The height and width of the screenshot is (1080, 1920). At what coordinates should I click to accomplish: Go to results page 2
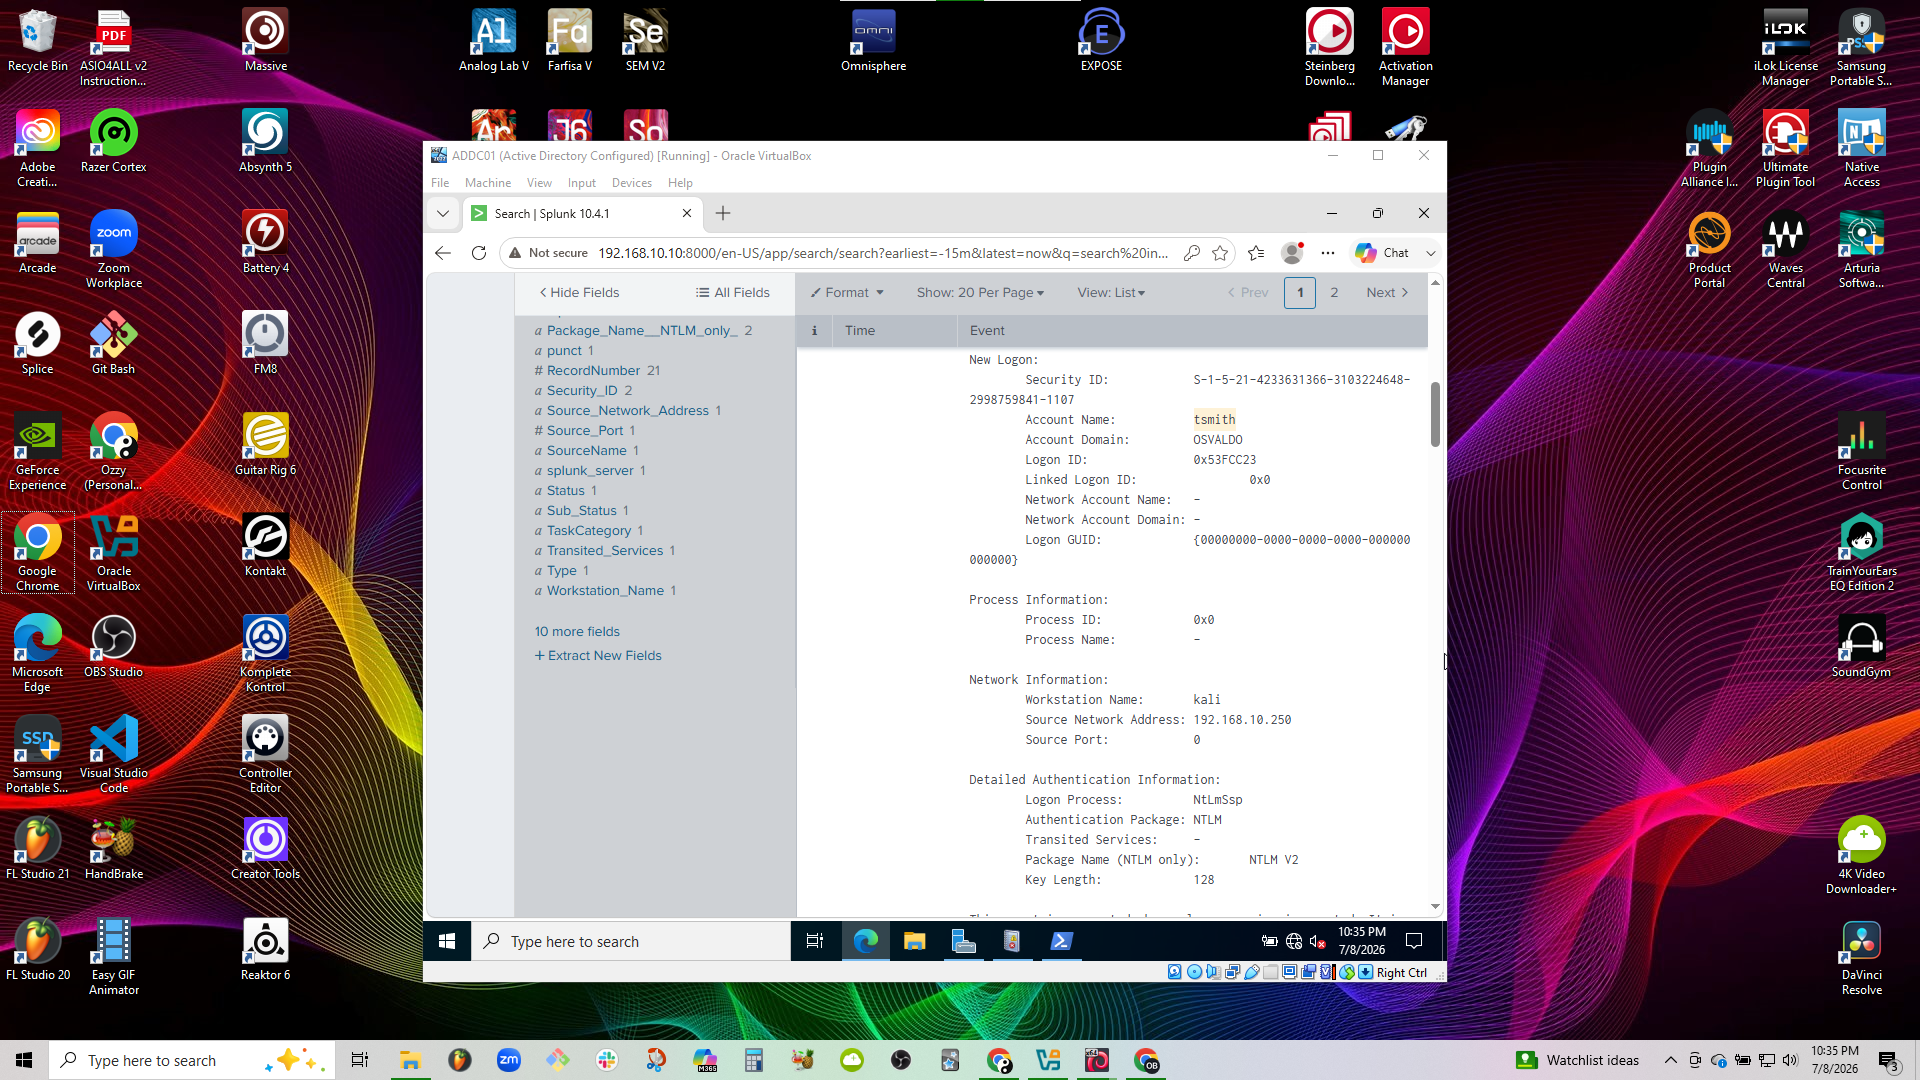1334,292
